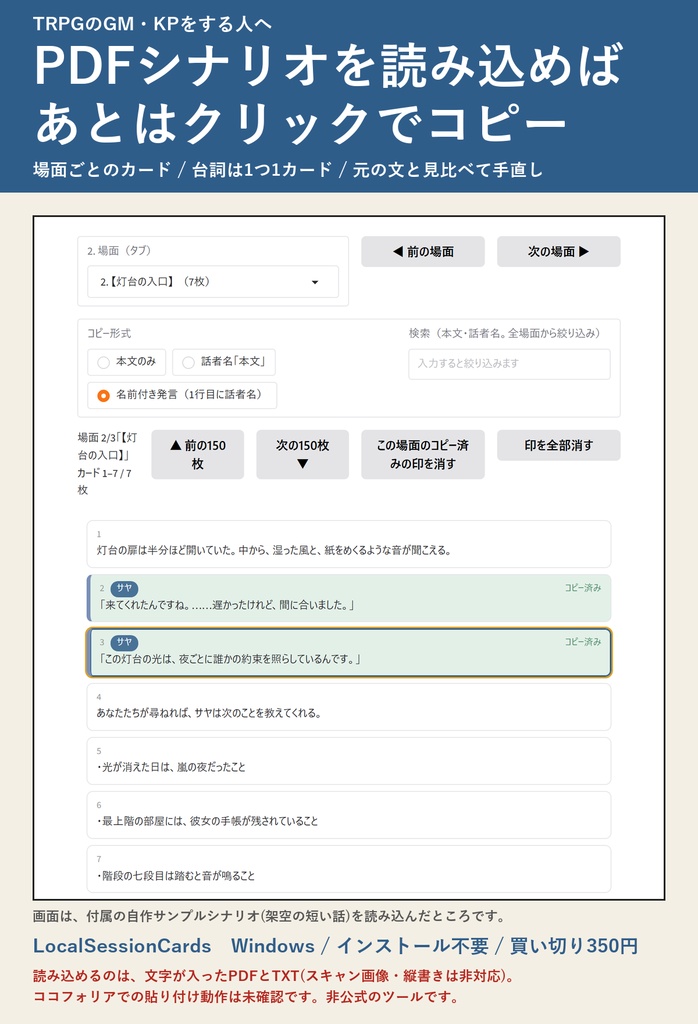Go to previous scene with 前の場面

point(422,251)
